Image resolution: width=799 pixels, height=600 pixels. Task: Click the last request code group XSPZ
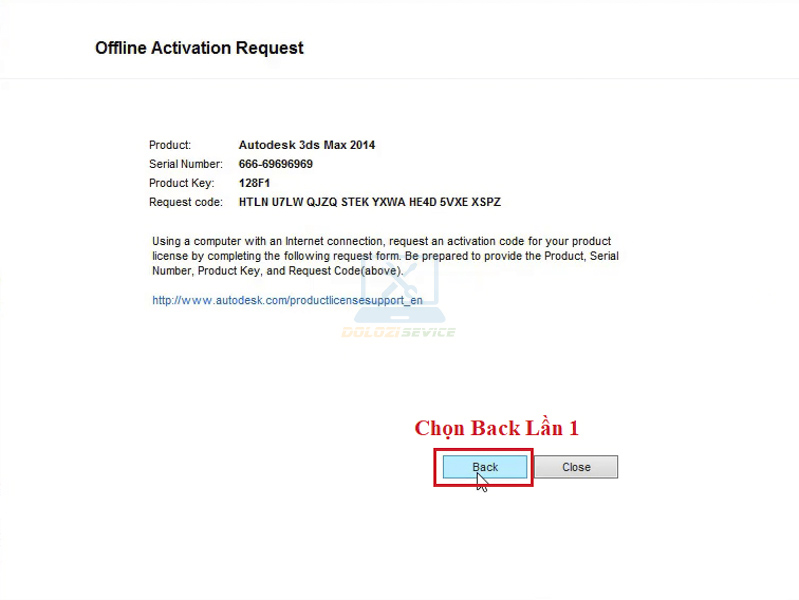(x=486, y=202)
